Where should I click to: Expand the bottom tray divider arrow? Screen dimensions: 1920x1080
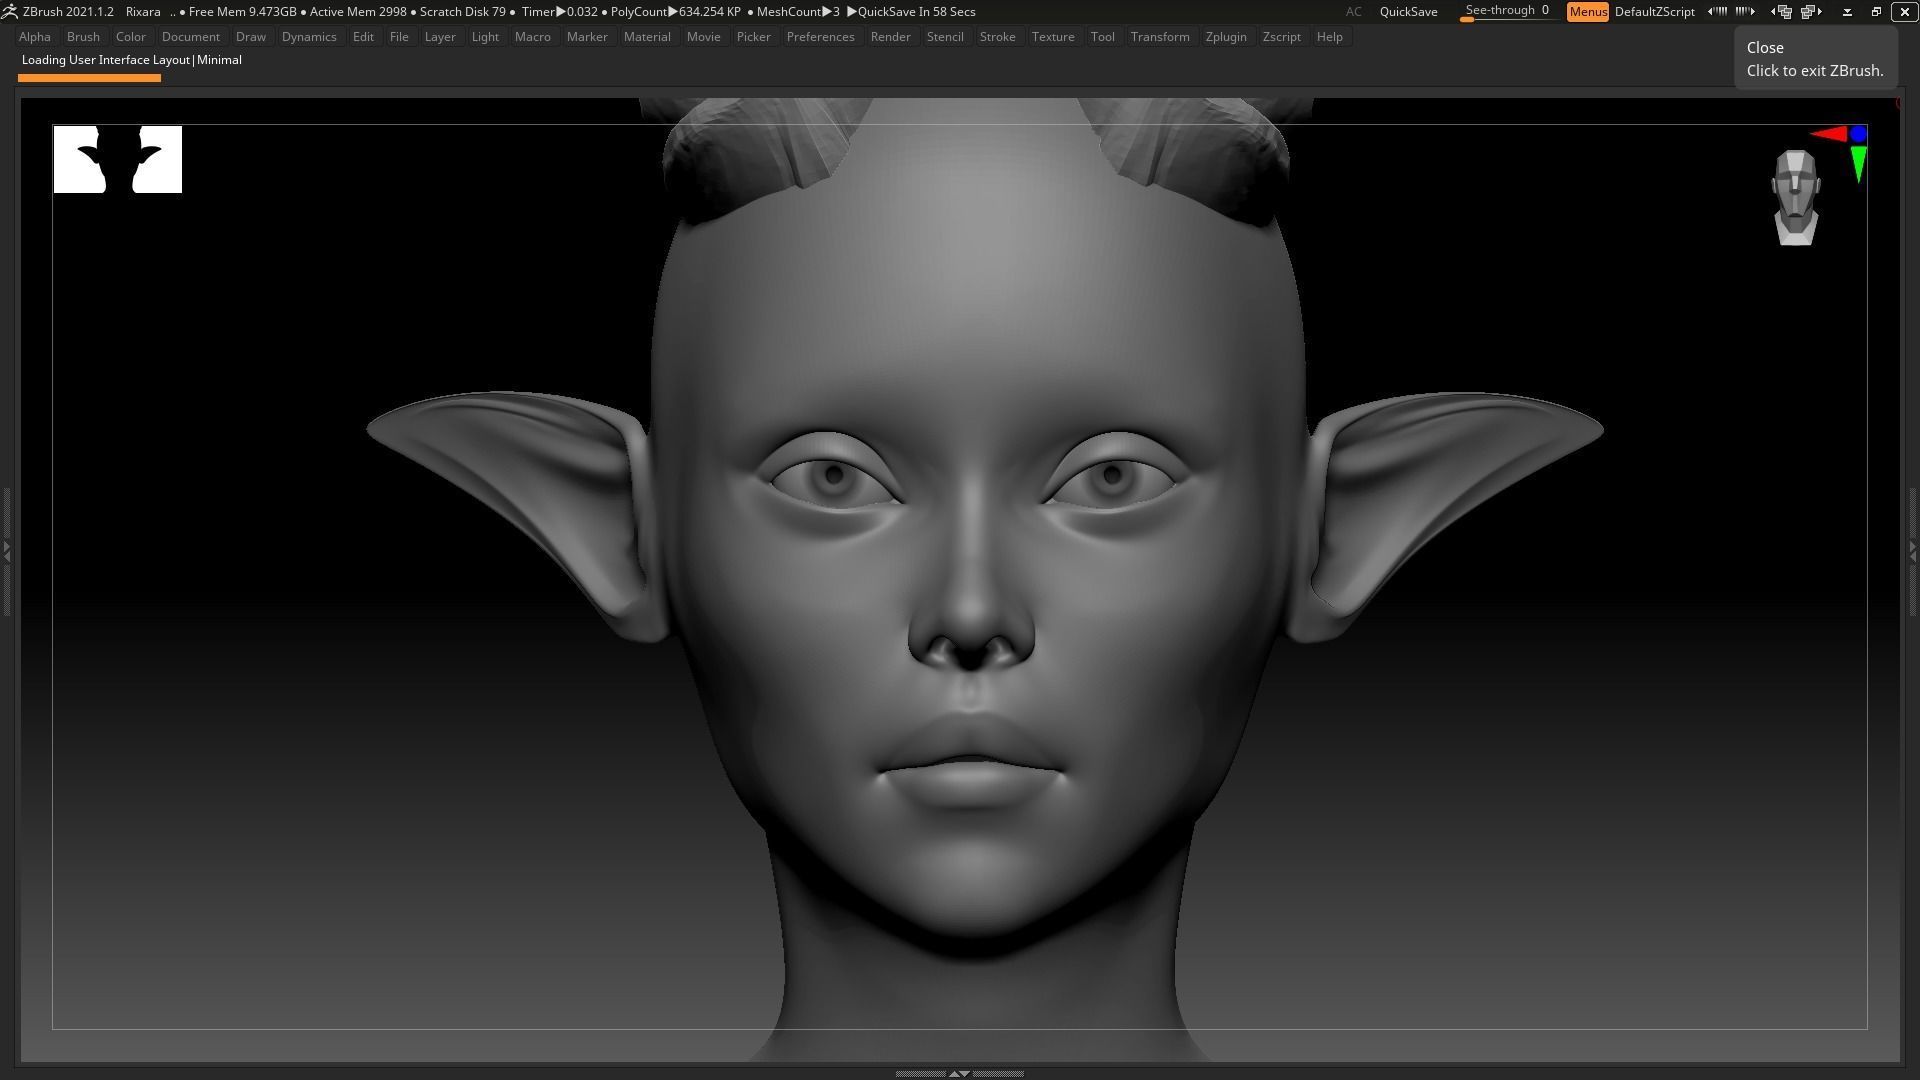960,1072
